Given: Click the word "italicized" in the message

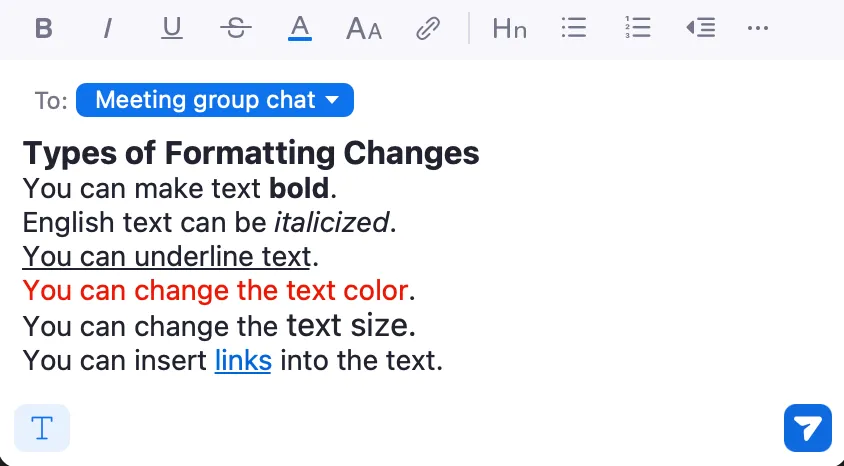Looking at the screenshot, I should click(x=331, y=222).
